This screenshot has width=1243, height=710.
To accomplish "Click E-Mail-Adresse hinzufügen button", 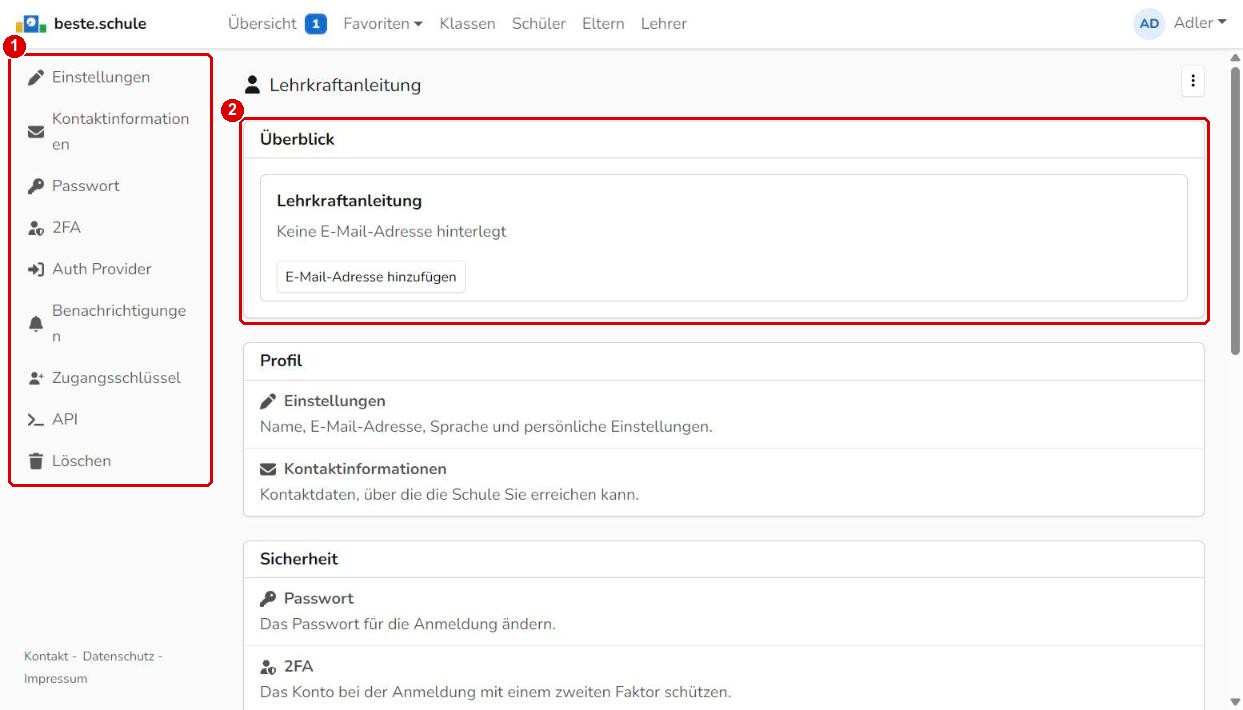I will [x=371, y=278].
